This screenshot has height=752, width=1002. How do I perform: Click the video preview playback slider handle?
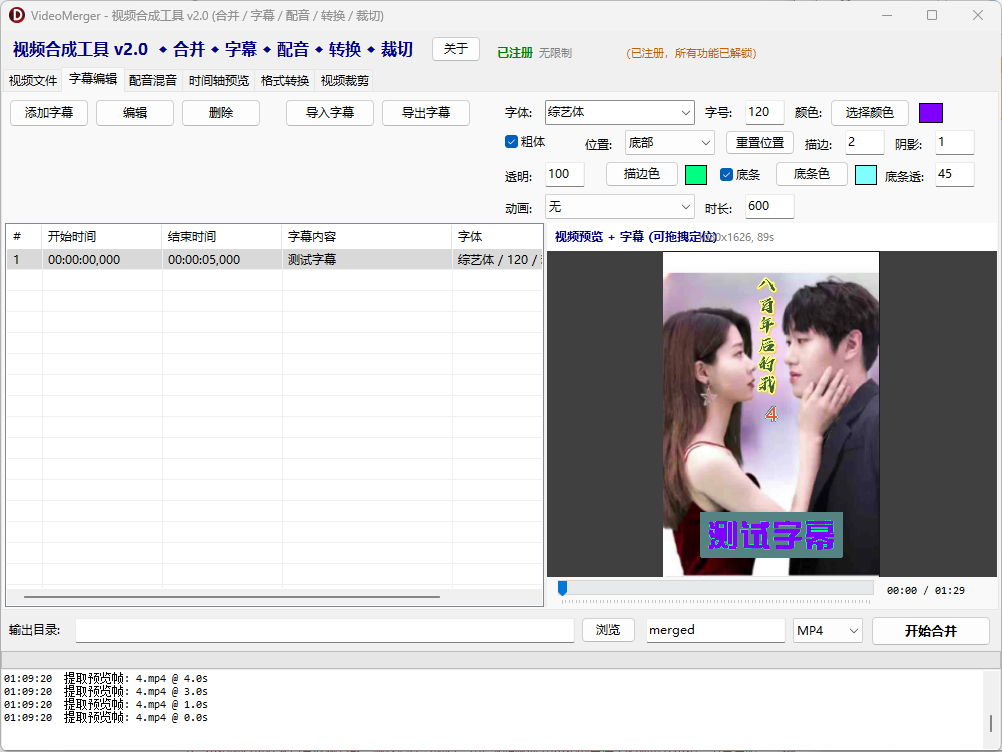click(562, 589)
